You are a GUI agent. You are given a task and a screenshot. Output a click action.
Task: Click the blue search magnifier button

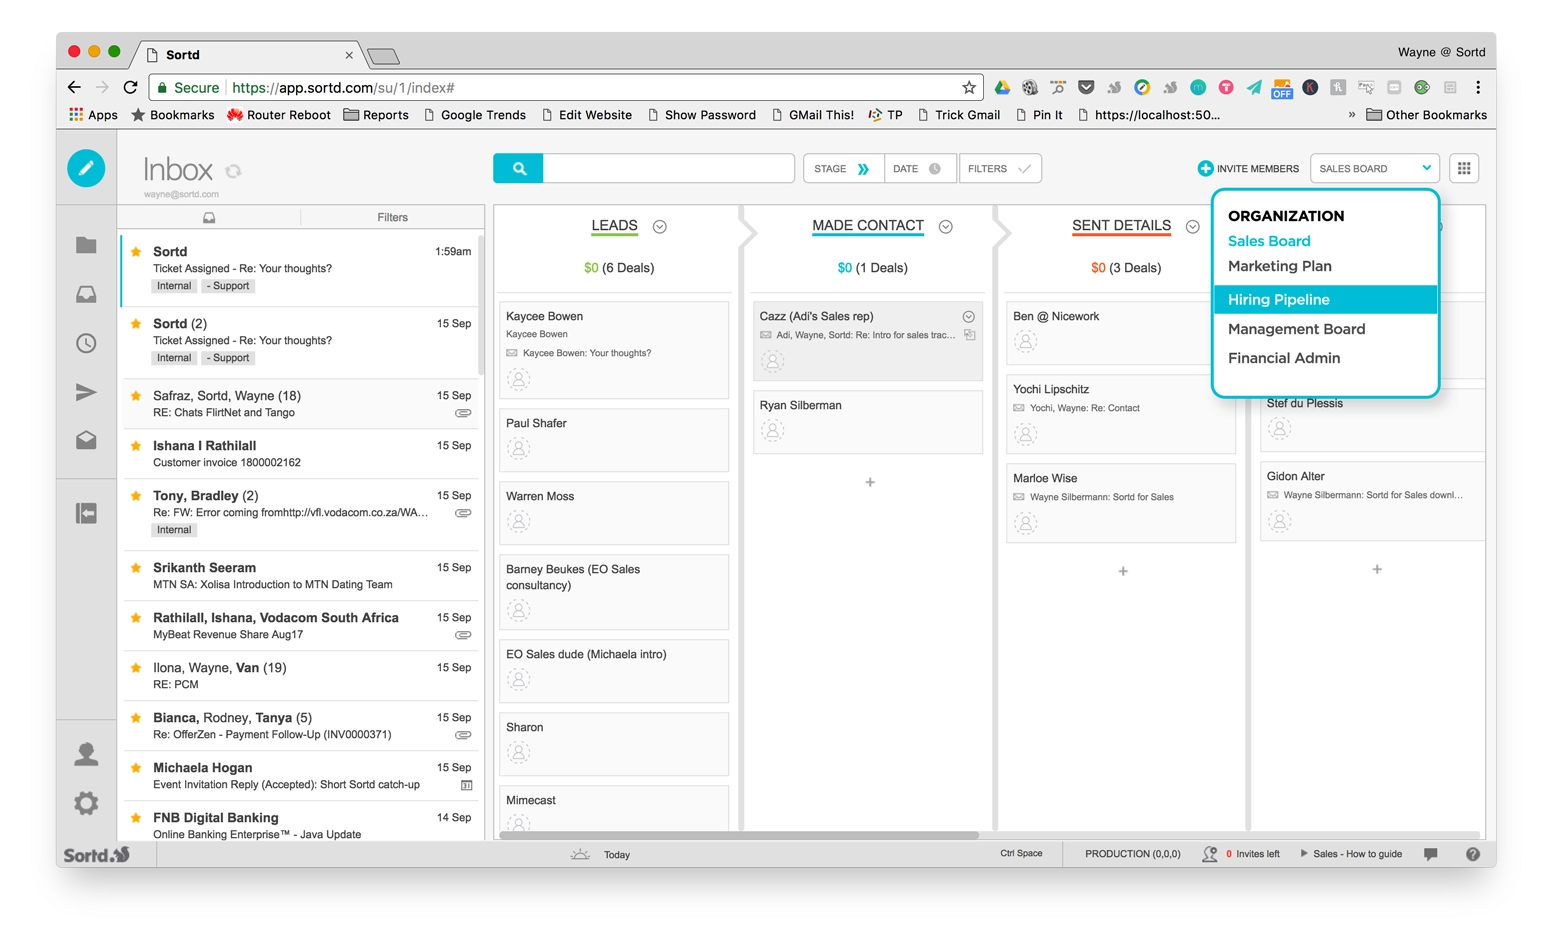(519, 169)
